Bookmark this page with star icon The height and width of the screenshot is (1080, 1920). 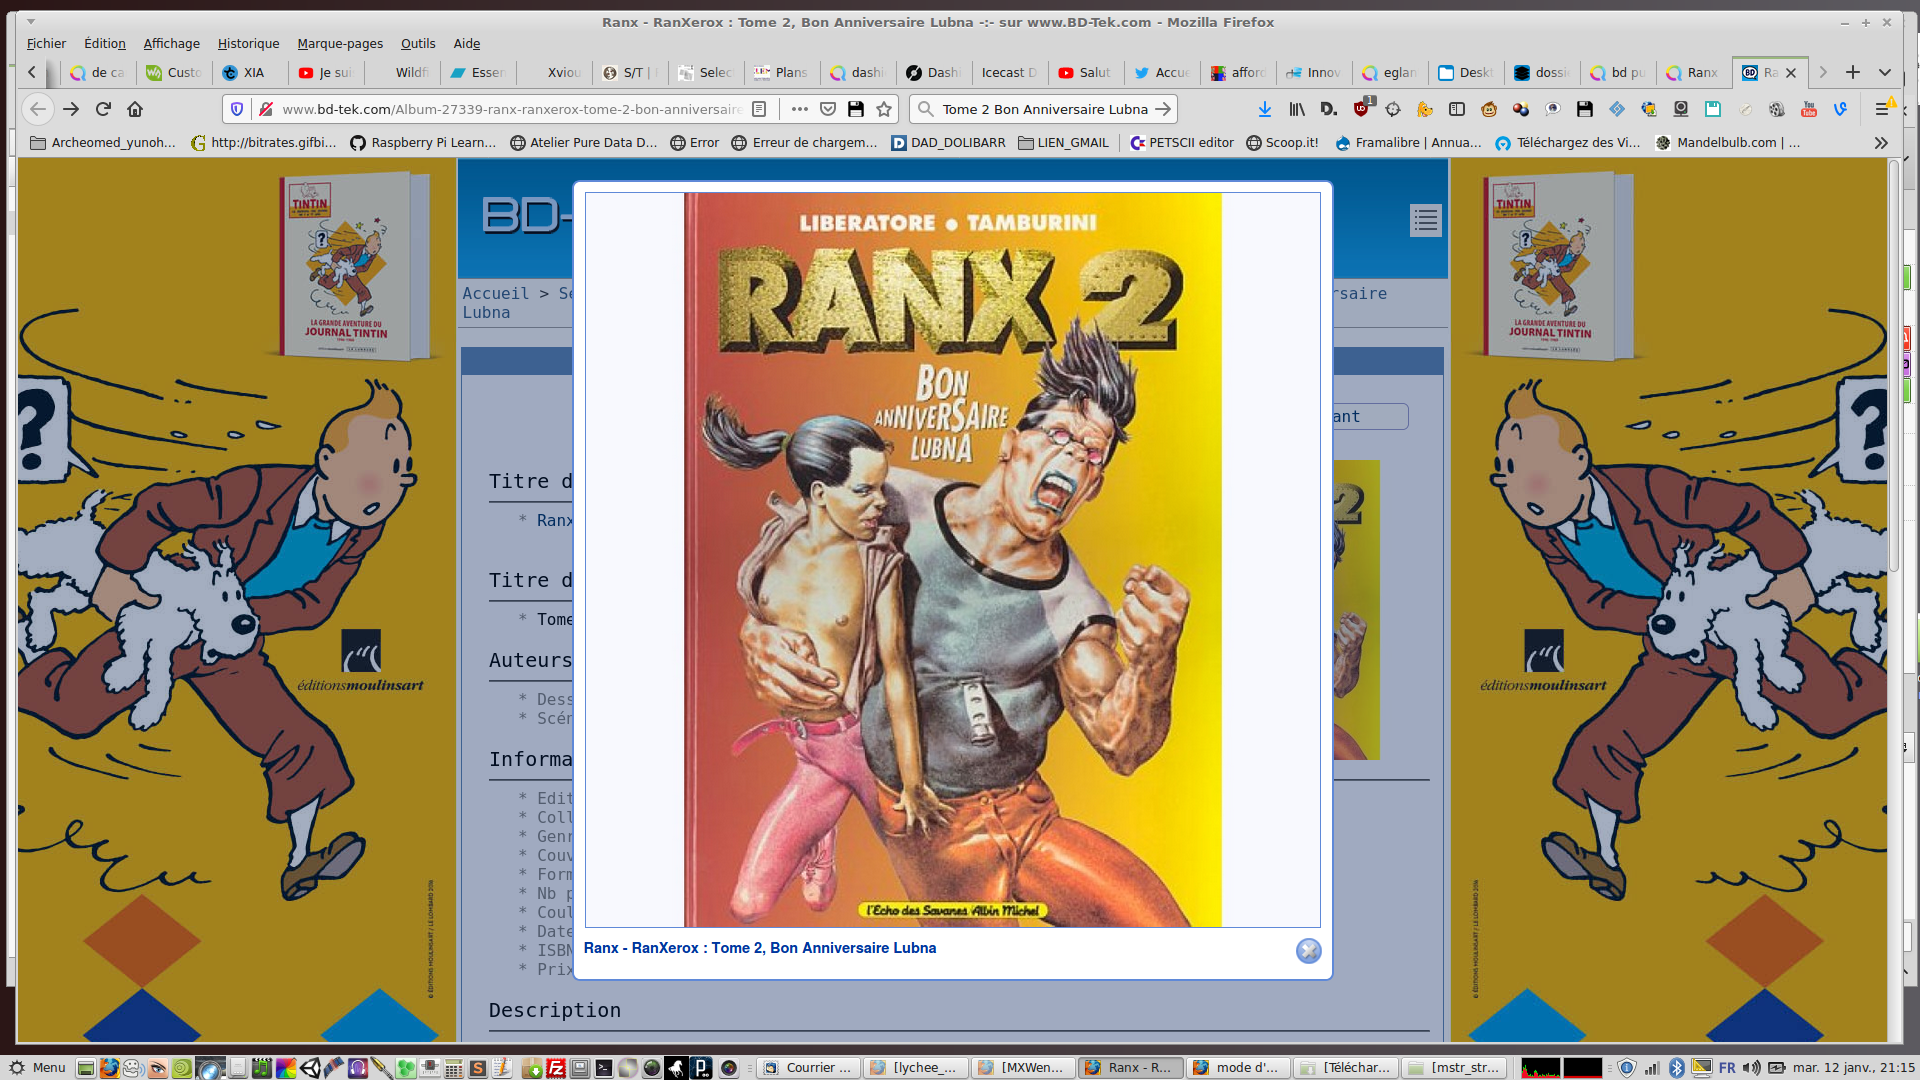pos(884,109)
